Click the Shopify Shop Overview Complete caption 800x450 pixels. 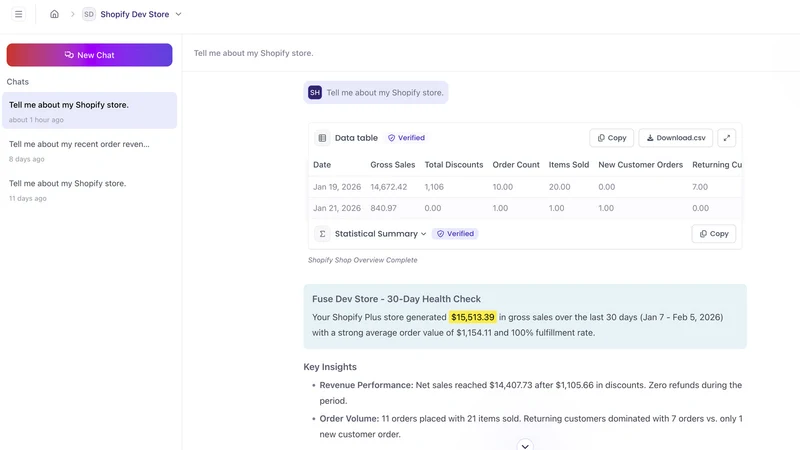363,260
